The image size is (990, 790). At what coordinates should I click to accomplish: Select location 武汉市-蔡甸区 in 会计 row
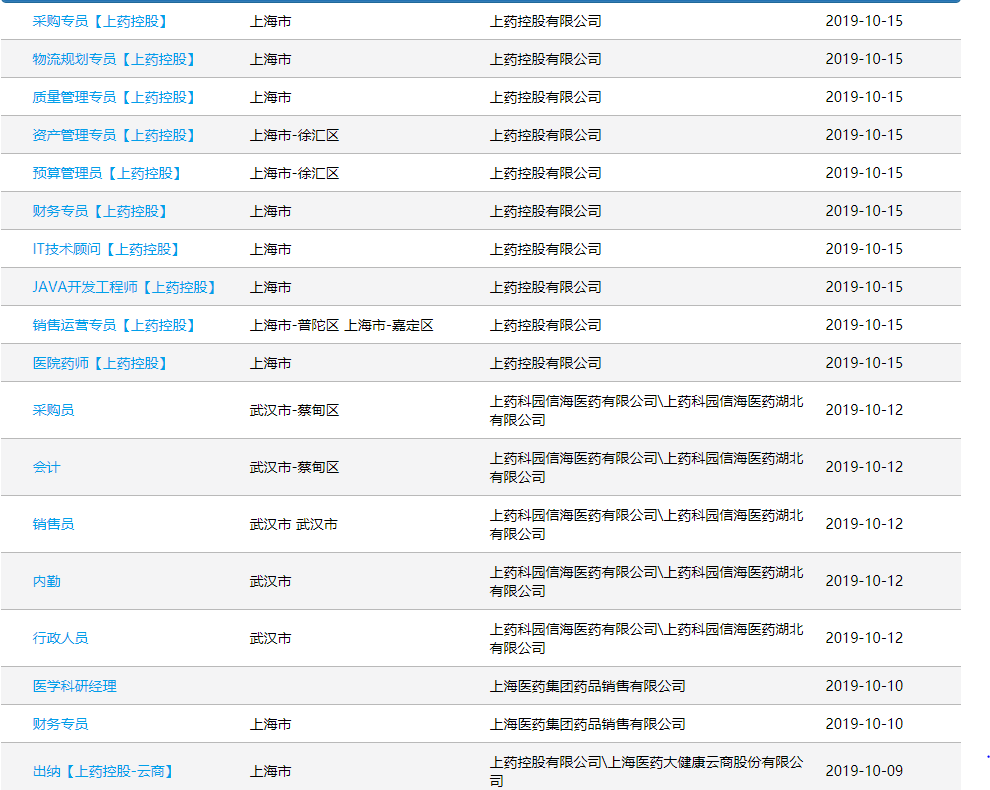(294, 467)
